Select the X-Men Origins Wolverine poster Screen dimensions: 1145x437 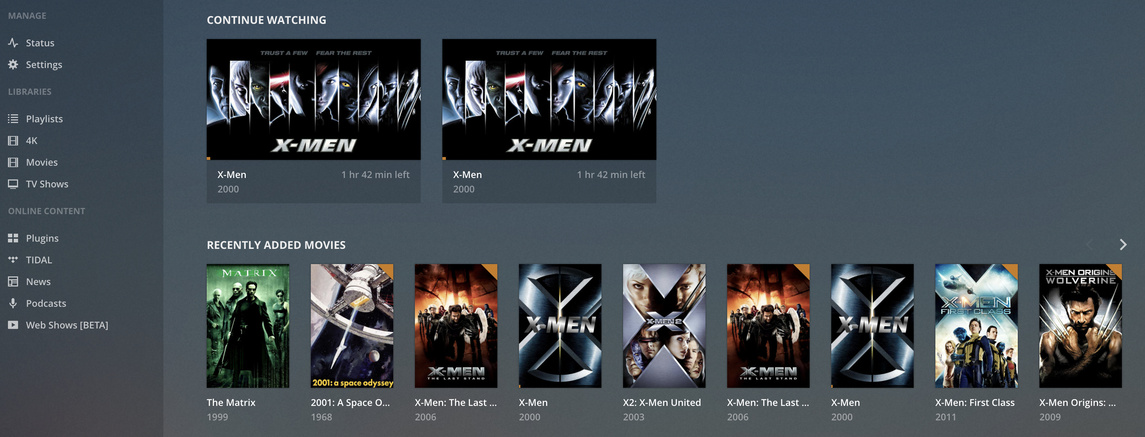pyautogui.click(x=1080, y=326)
